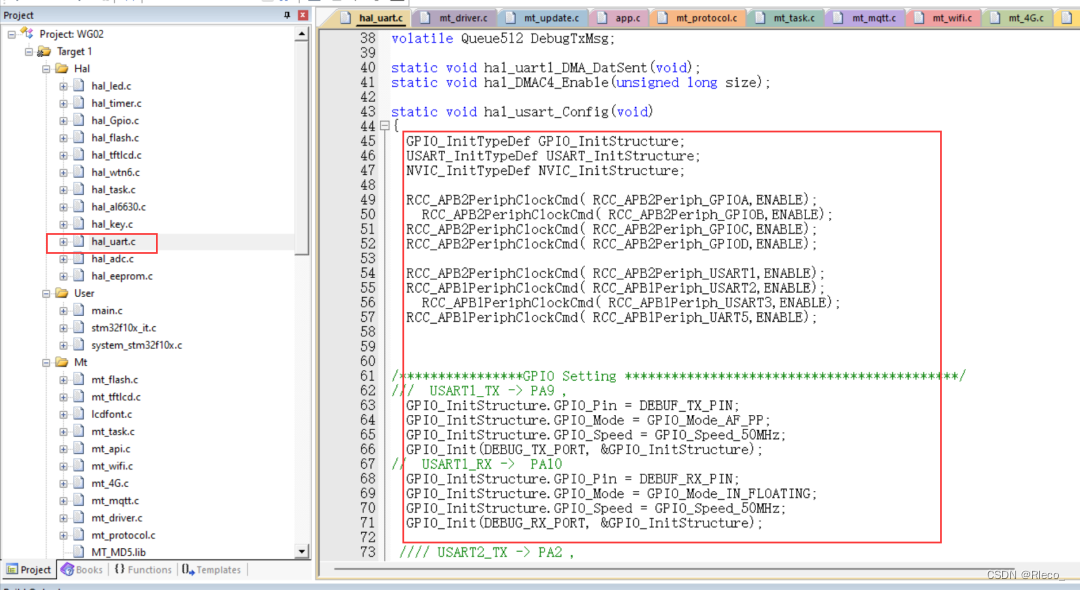
Task: Select mt_4G.c in the project tree
Action: click(x=110, y=483)
